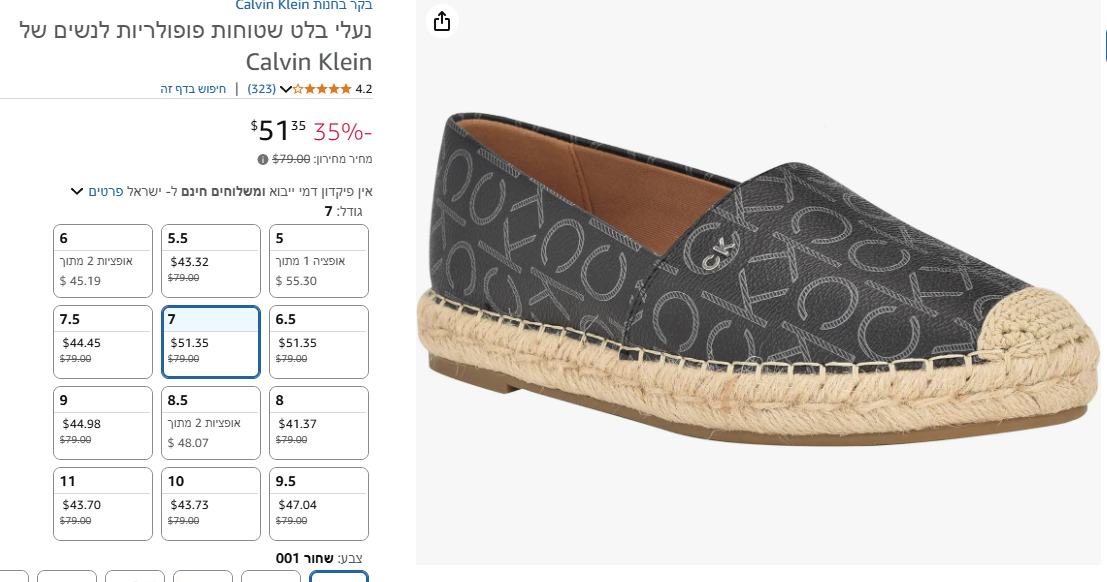Open the 323 customer reviews link
The height and width of the screenshot is (582, 1107).
pos(262,89)
